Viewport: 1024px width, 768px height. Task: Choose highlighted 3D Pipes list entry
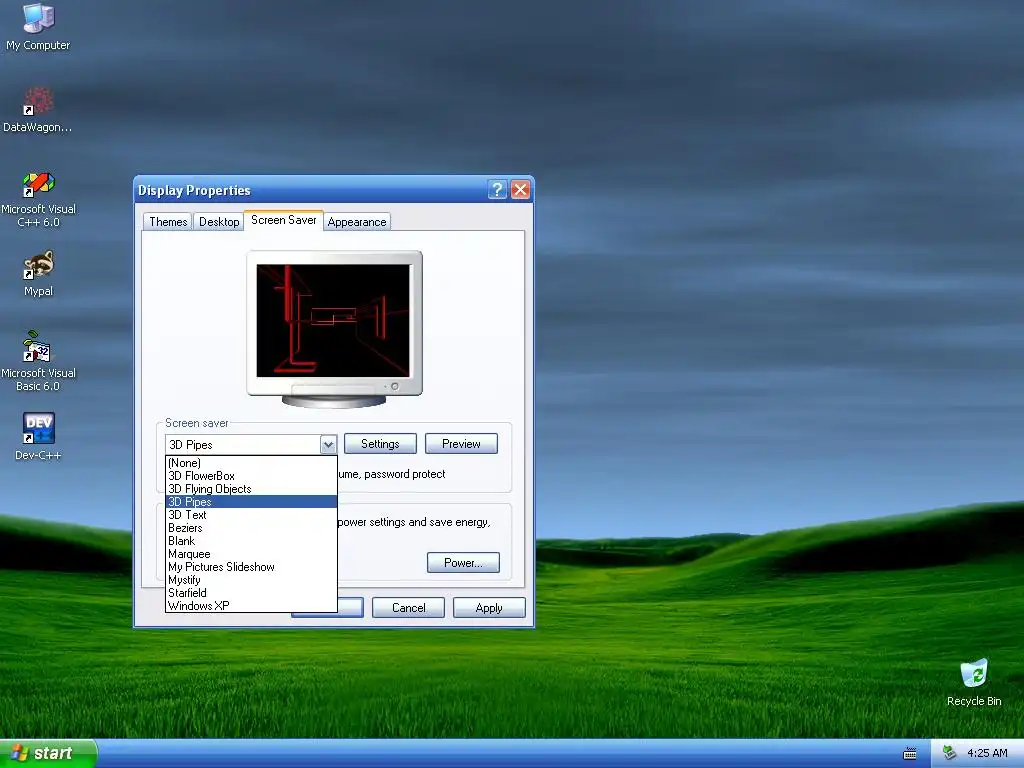[251, 502]
